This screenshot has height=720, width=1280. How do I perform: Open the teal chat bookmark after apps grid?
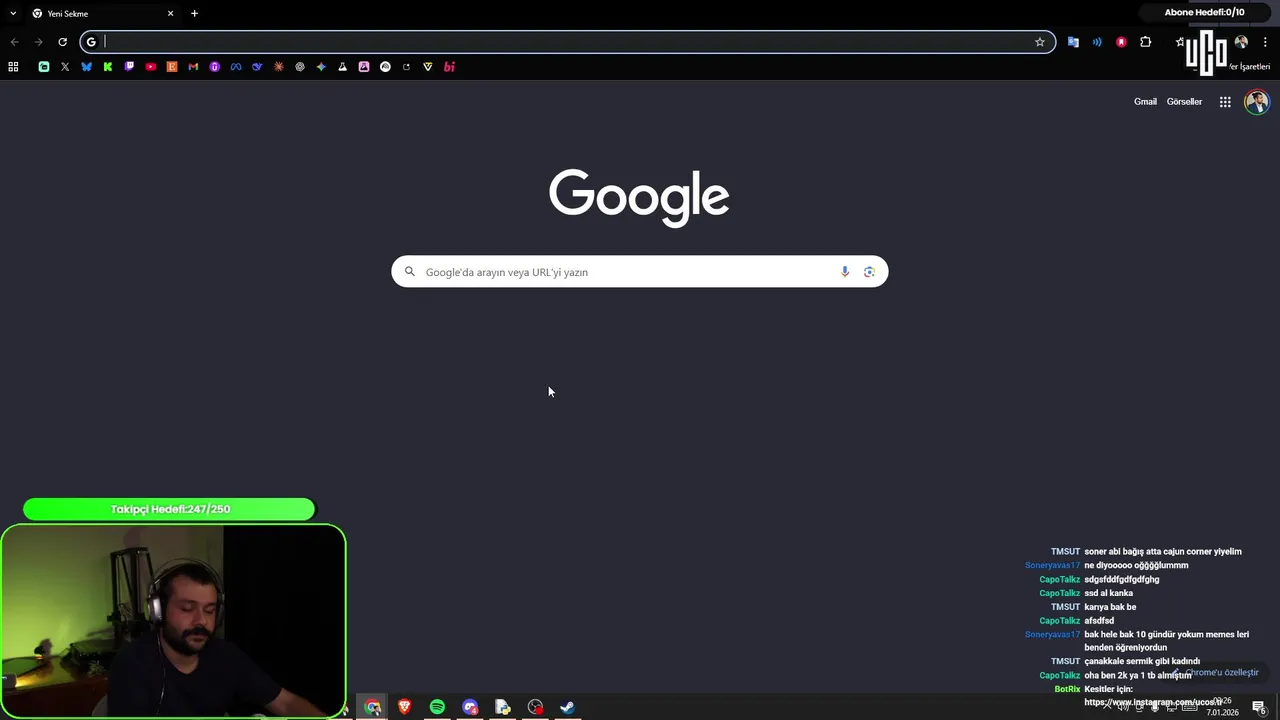(44, 67)
